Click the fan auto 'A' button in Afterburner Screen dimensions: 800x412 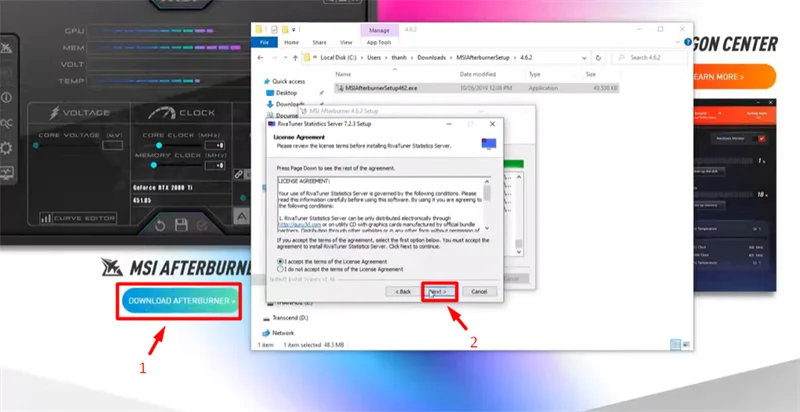click(x=242, y=216)
